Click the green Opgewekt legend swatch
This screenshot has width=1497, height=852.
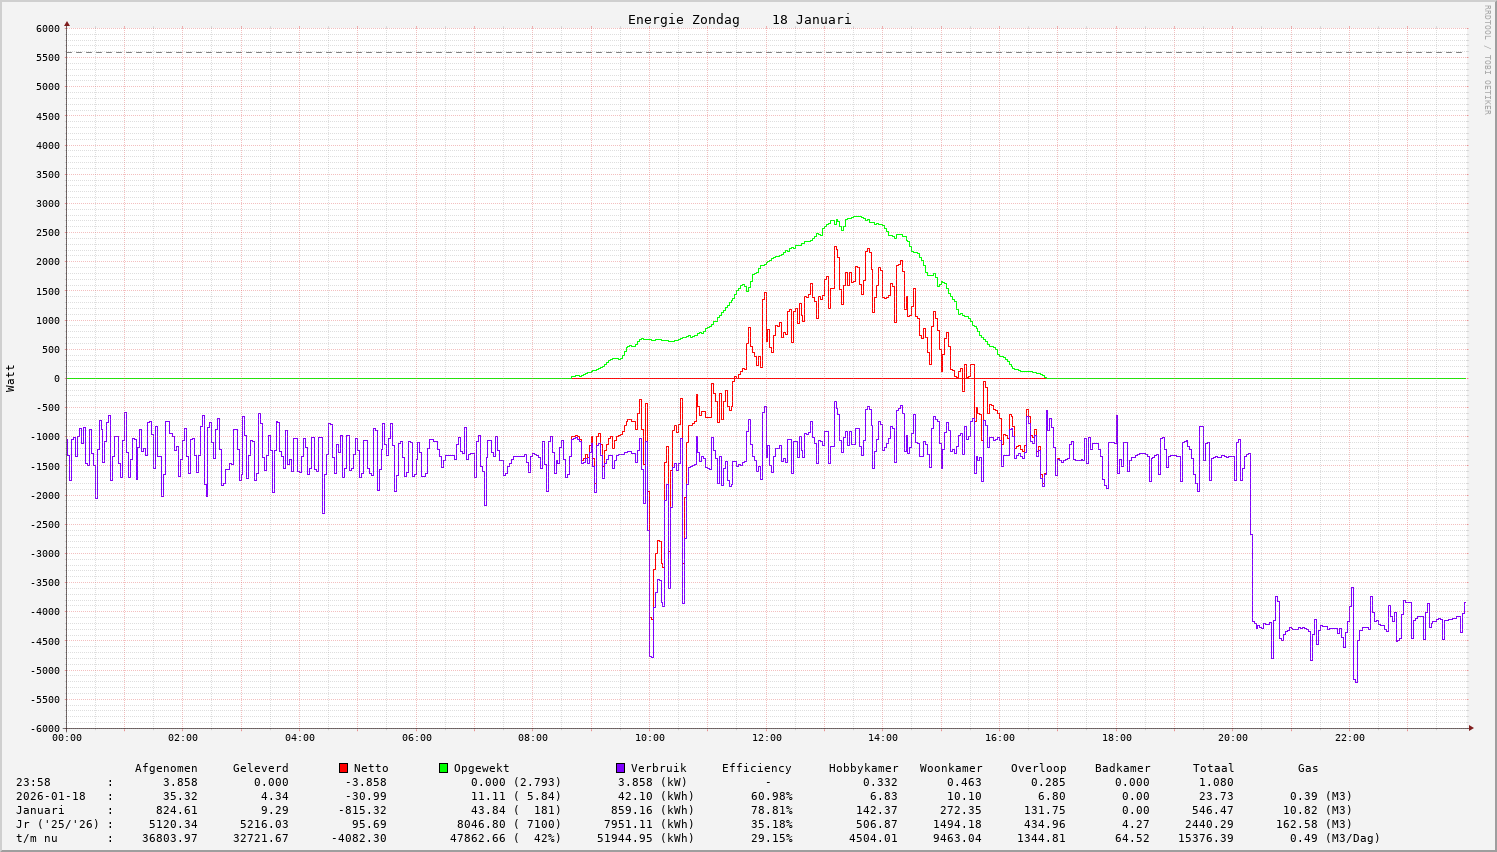[443, 768]
